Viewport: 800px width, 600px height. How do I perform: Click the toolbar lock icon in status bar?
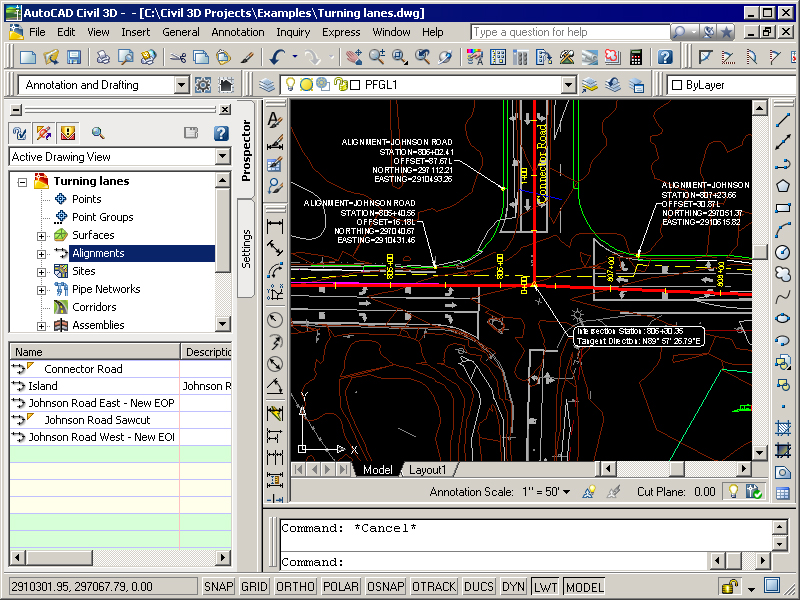[x=730, y=586]
